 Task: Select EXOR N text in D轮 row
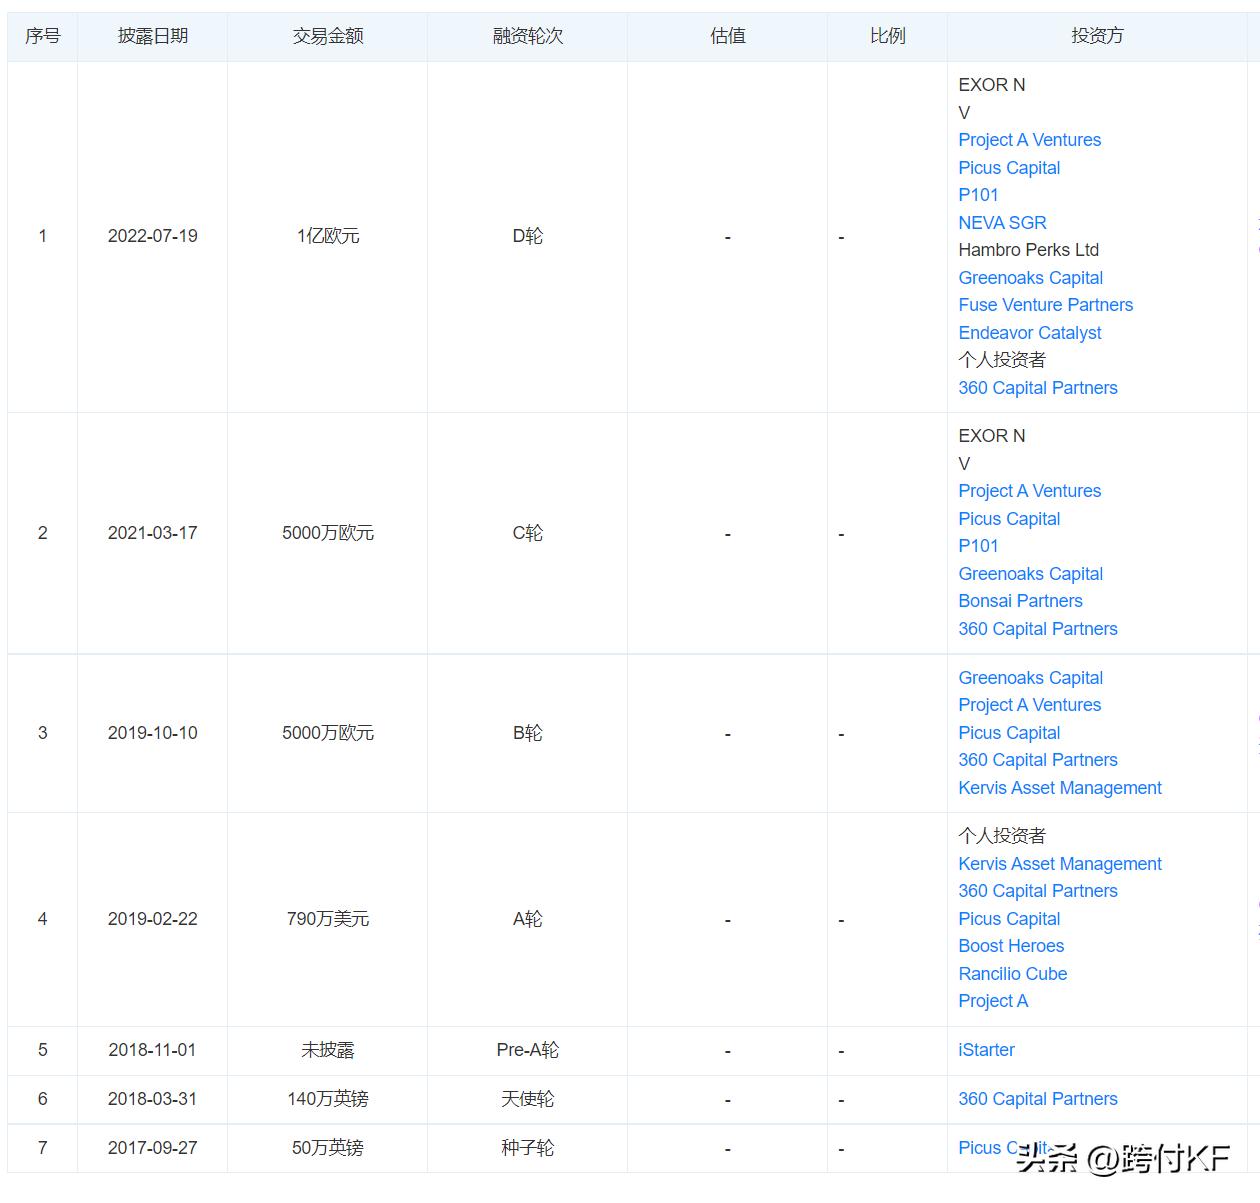pos(991,85)
